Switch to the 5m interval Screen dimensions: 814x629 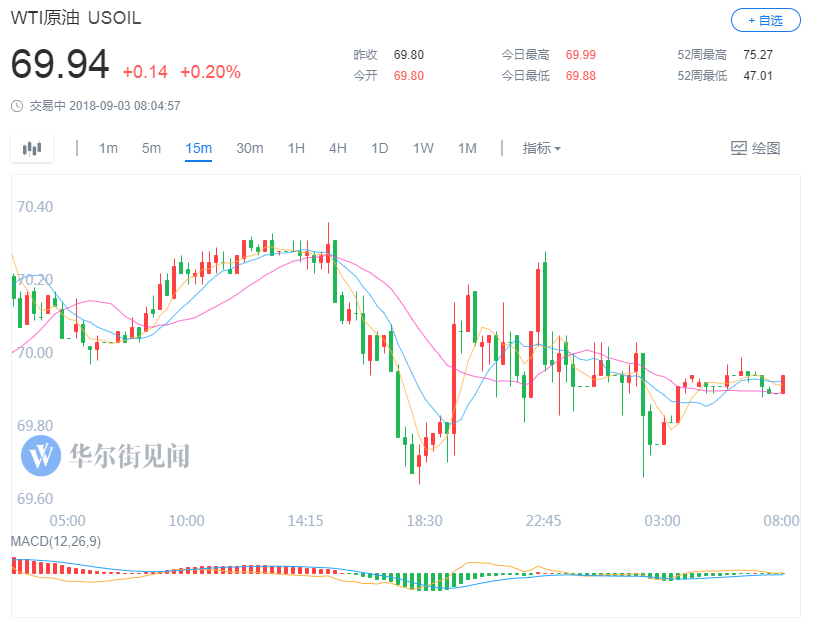(151, 148)
